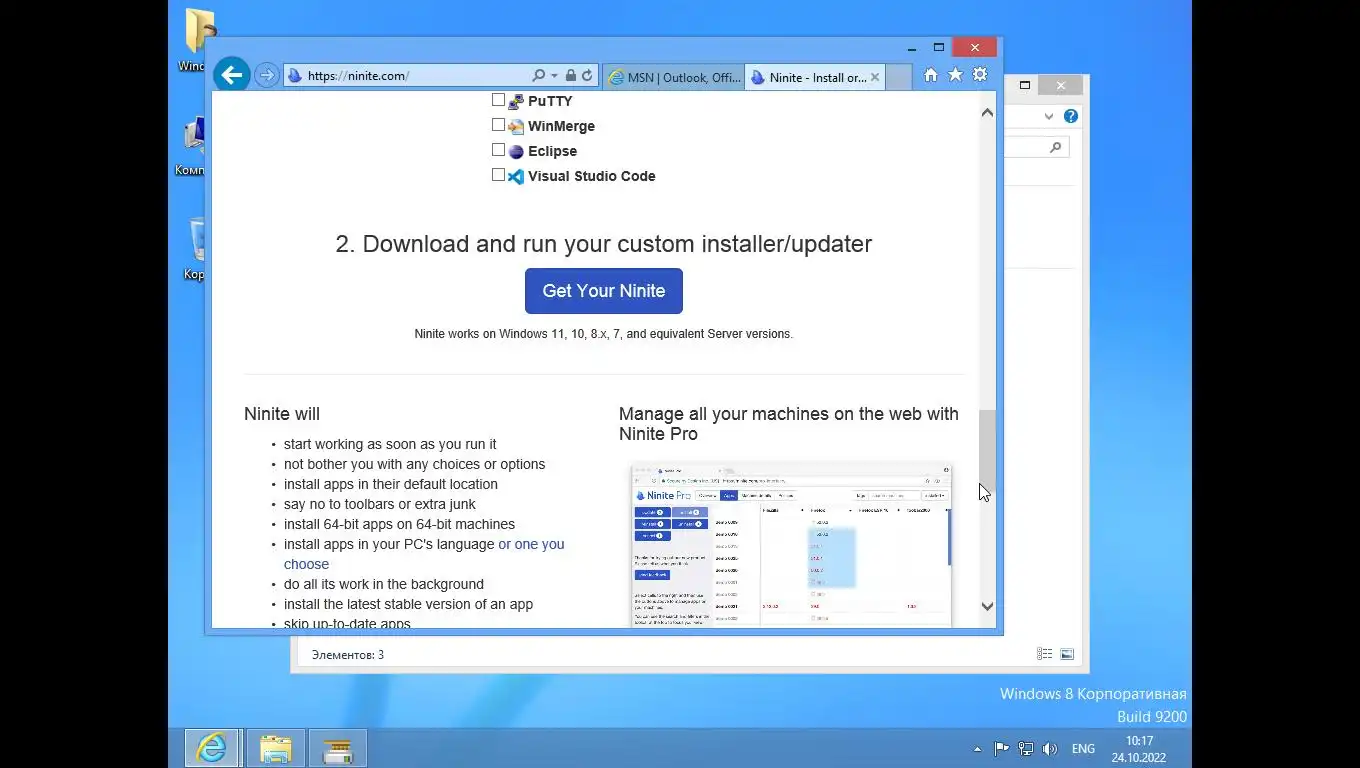The height and width of the screenshot is (768, 1360).
Task: Click the Get Your Ninite button
Action: click(604, 291)
